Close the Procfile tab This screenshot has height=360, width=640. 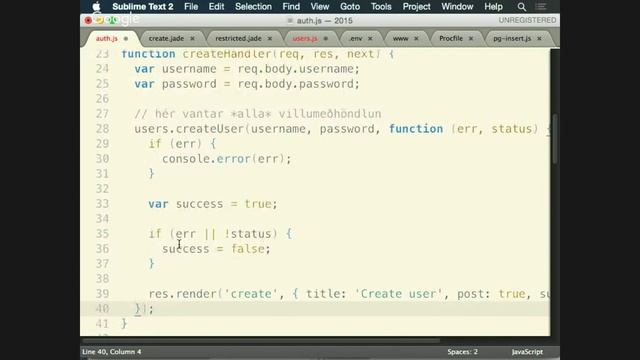pos(471,38)
